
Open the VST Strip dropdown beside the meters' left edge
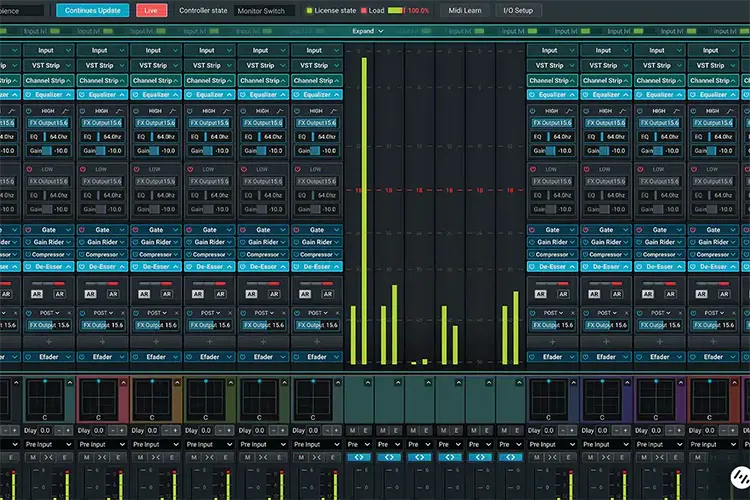[317, 65]
